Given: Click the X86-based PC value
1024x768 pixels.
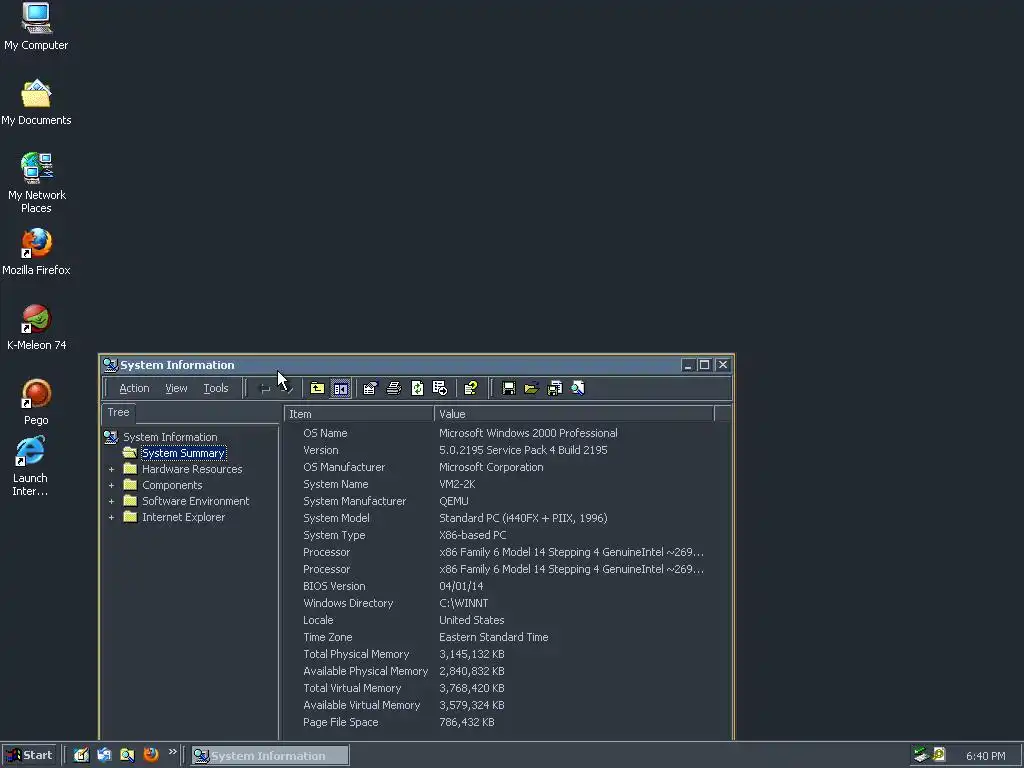Looking at the screenshot, I should [473, 536].
